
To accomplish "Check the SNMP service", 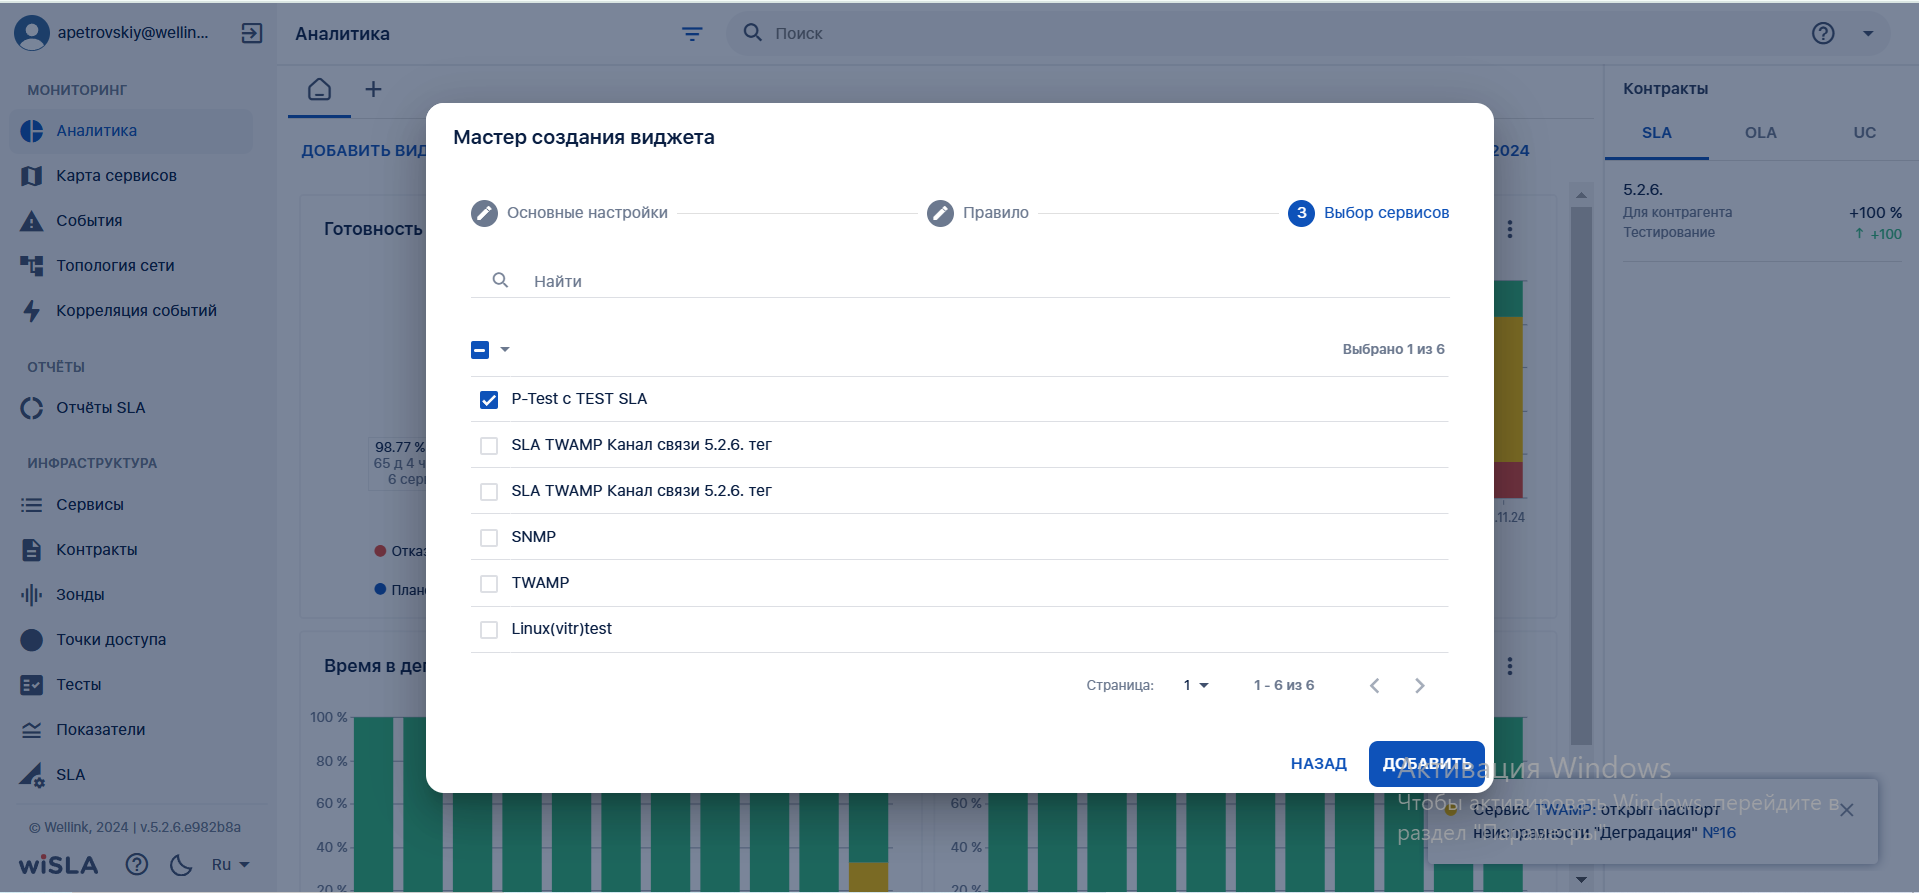I will [x=489, y=538].
